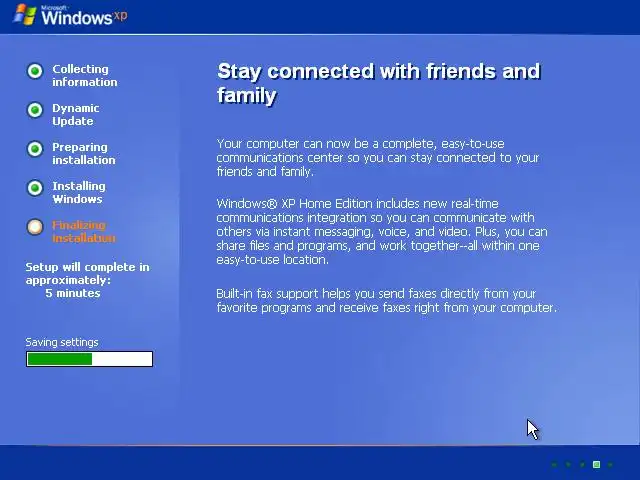This screenshot has width=640, height=480.
Task: Click the Dynamic Update label
Action: click(76, 115)
